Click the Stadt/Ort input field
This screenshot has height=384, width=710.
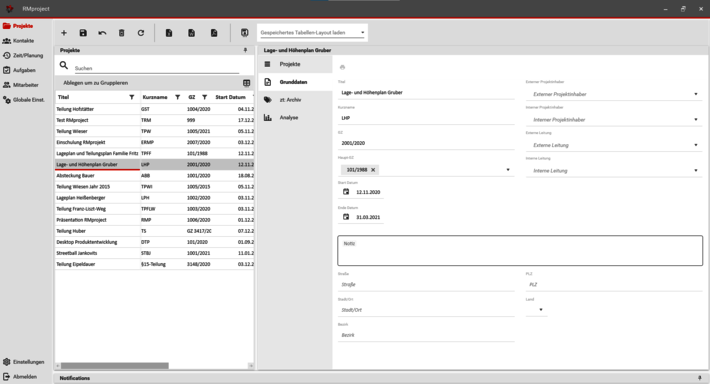coord(426,310)
